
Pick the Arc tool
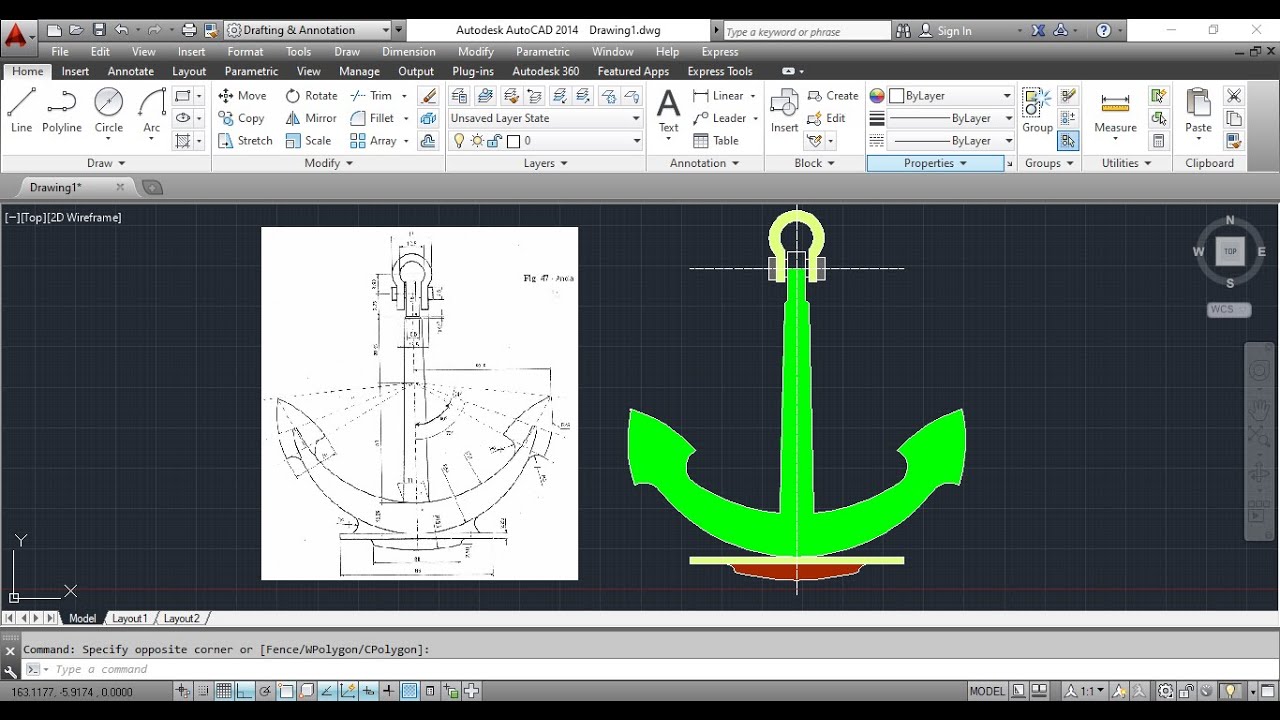tap(152, 110)
